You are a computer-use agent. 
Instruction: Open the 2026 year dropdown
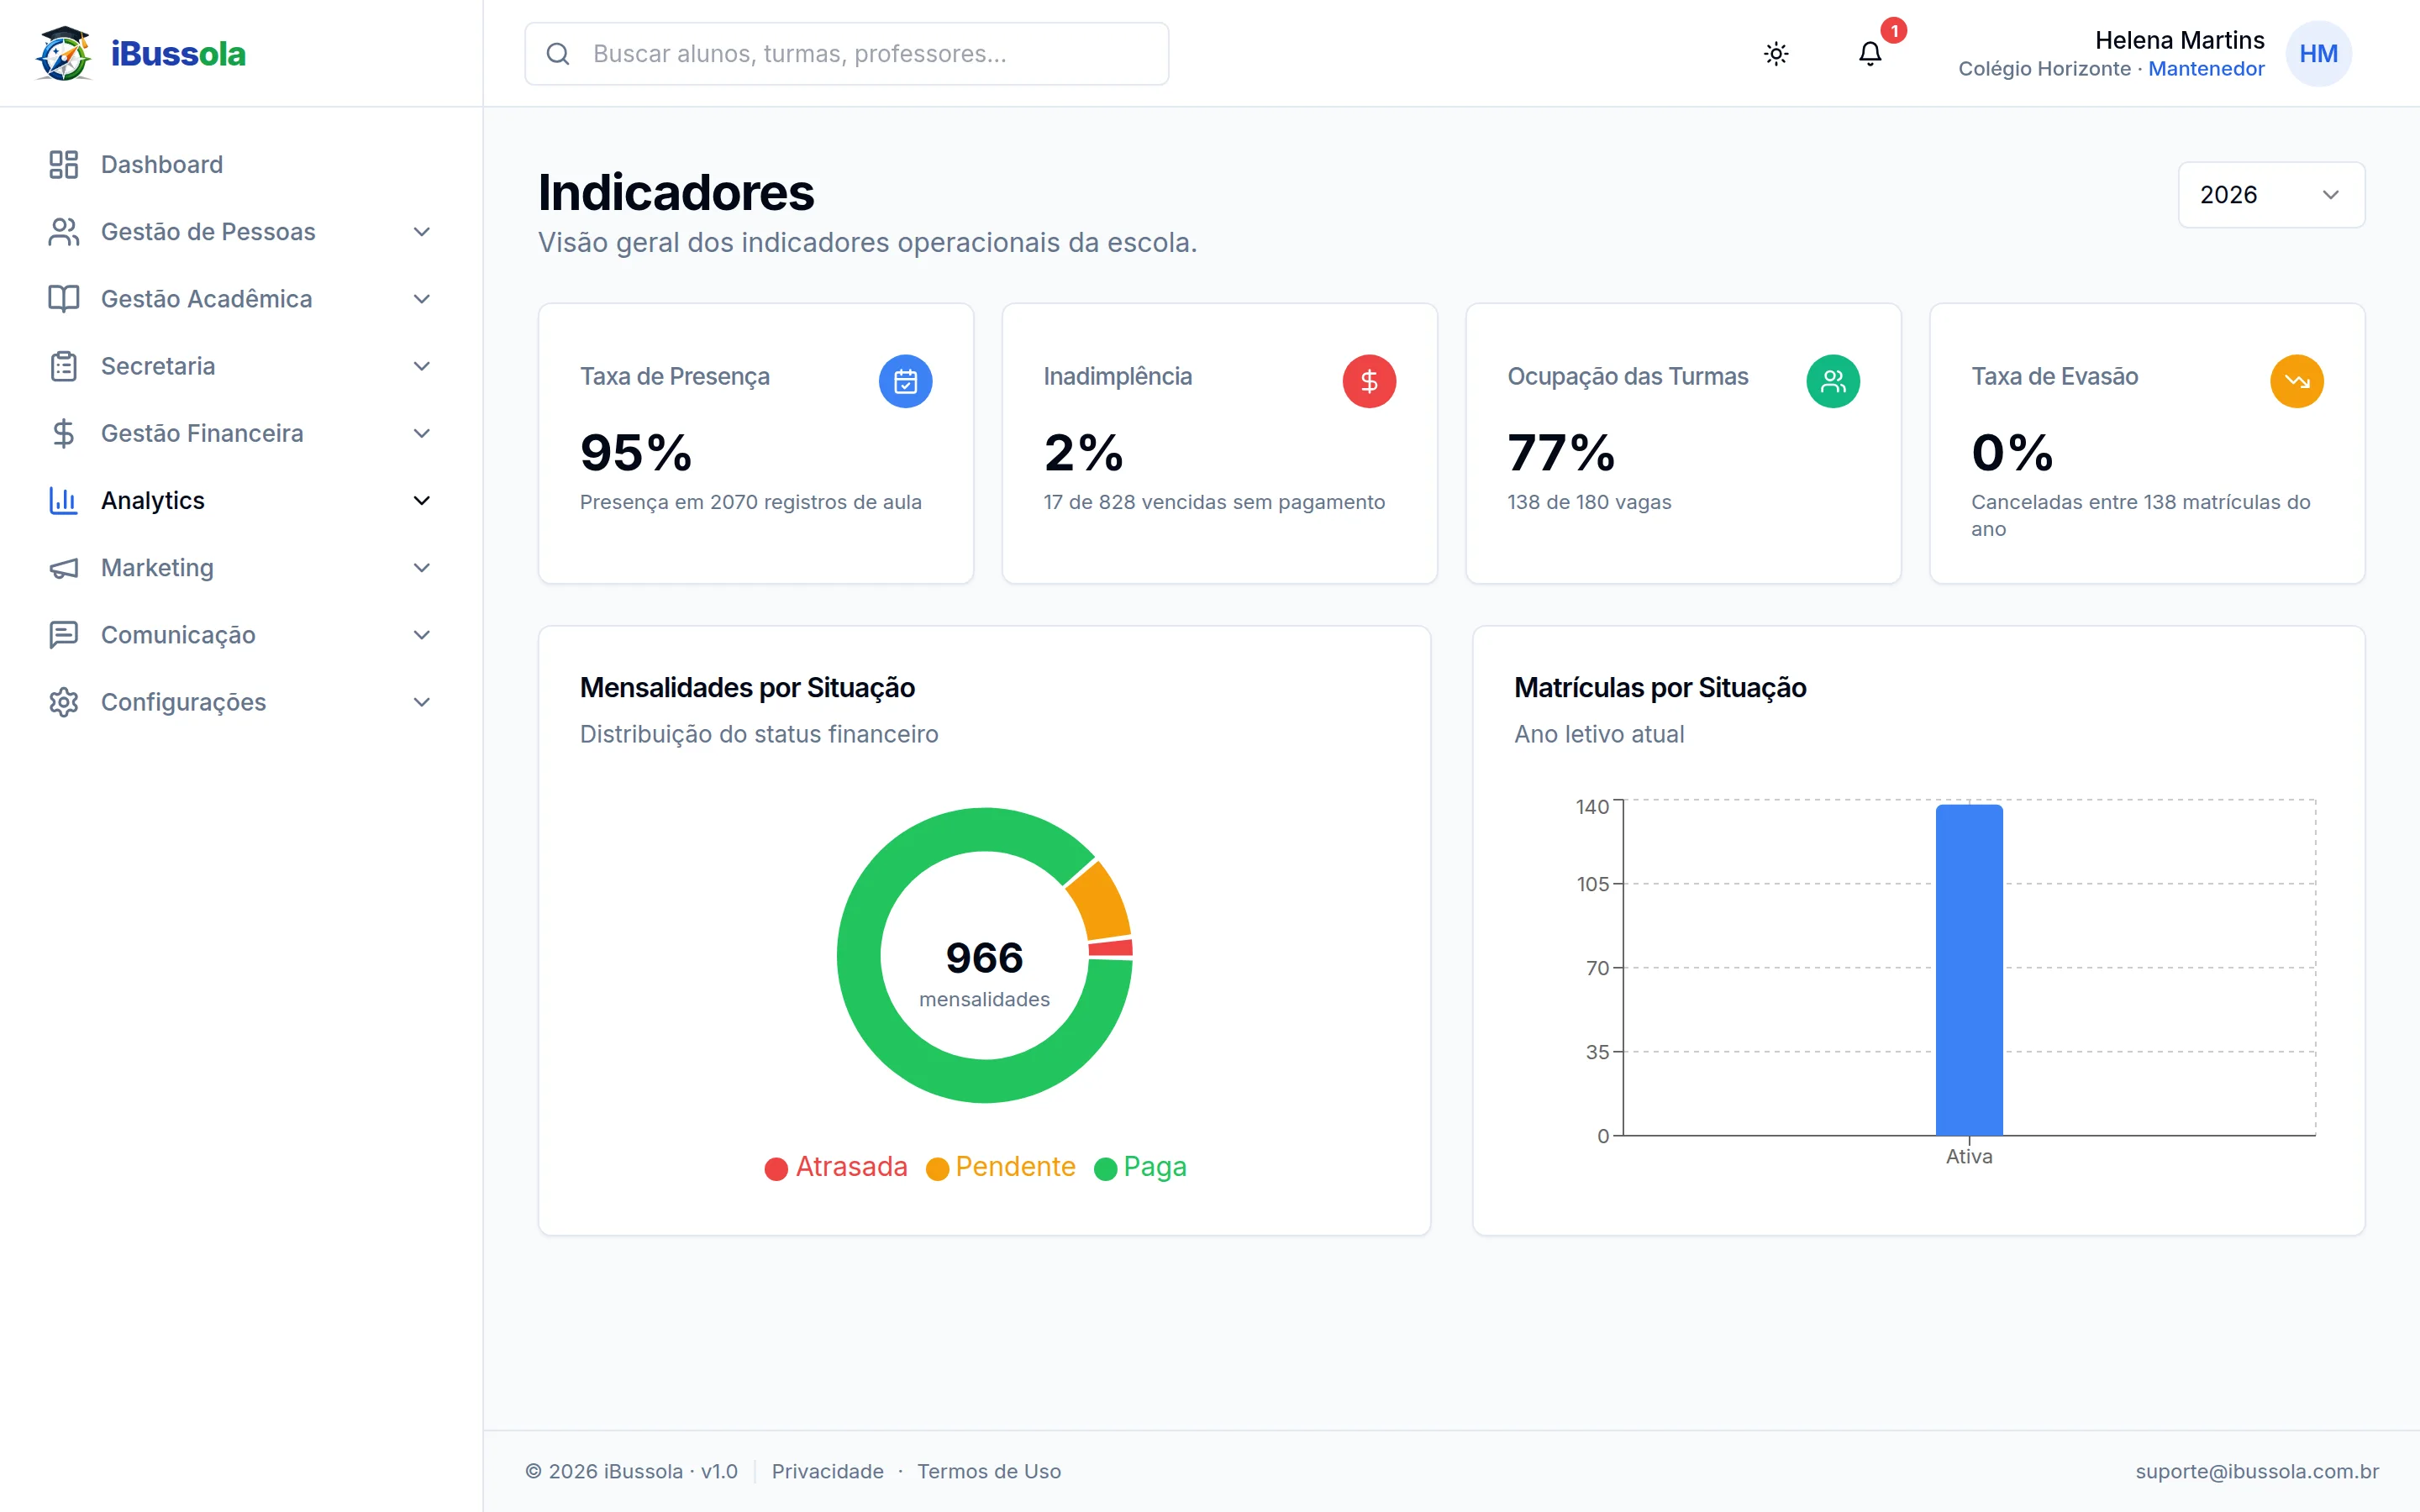tap(2271, 195)
